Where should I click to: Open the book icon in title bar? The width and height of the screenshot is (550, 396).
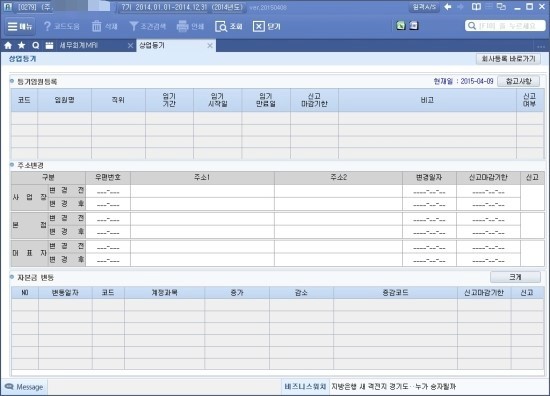[476, 7]
